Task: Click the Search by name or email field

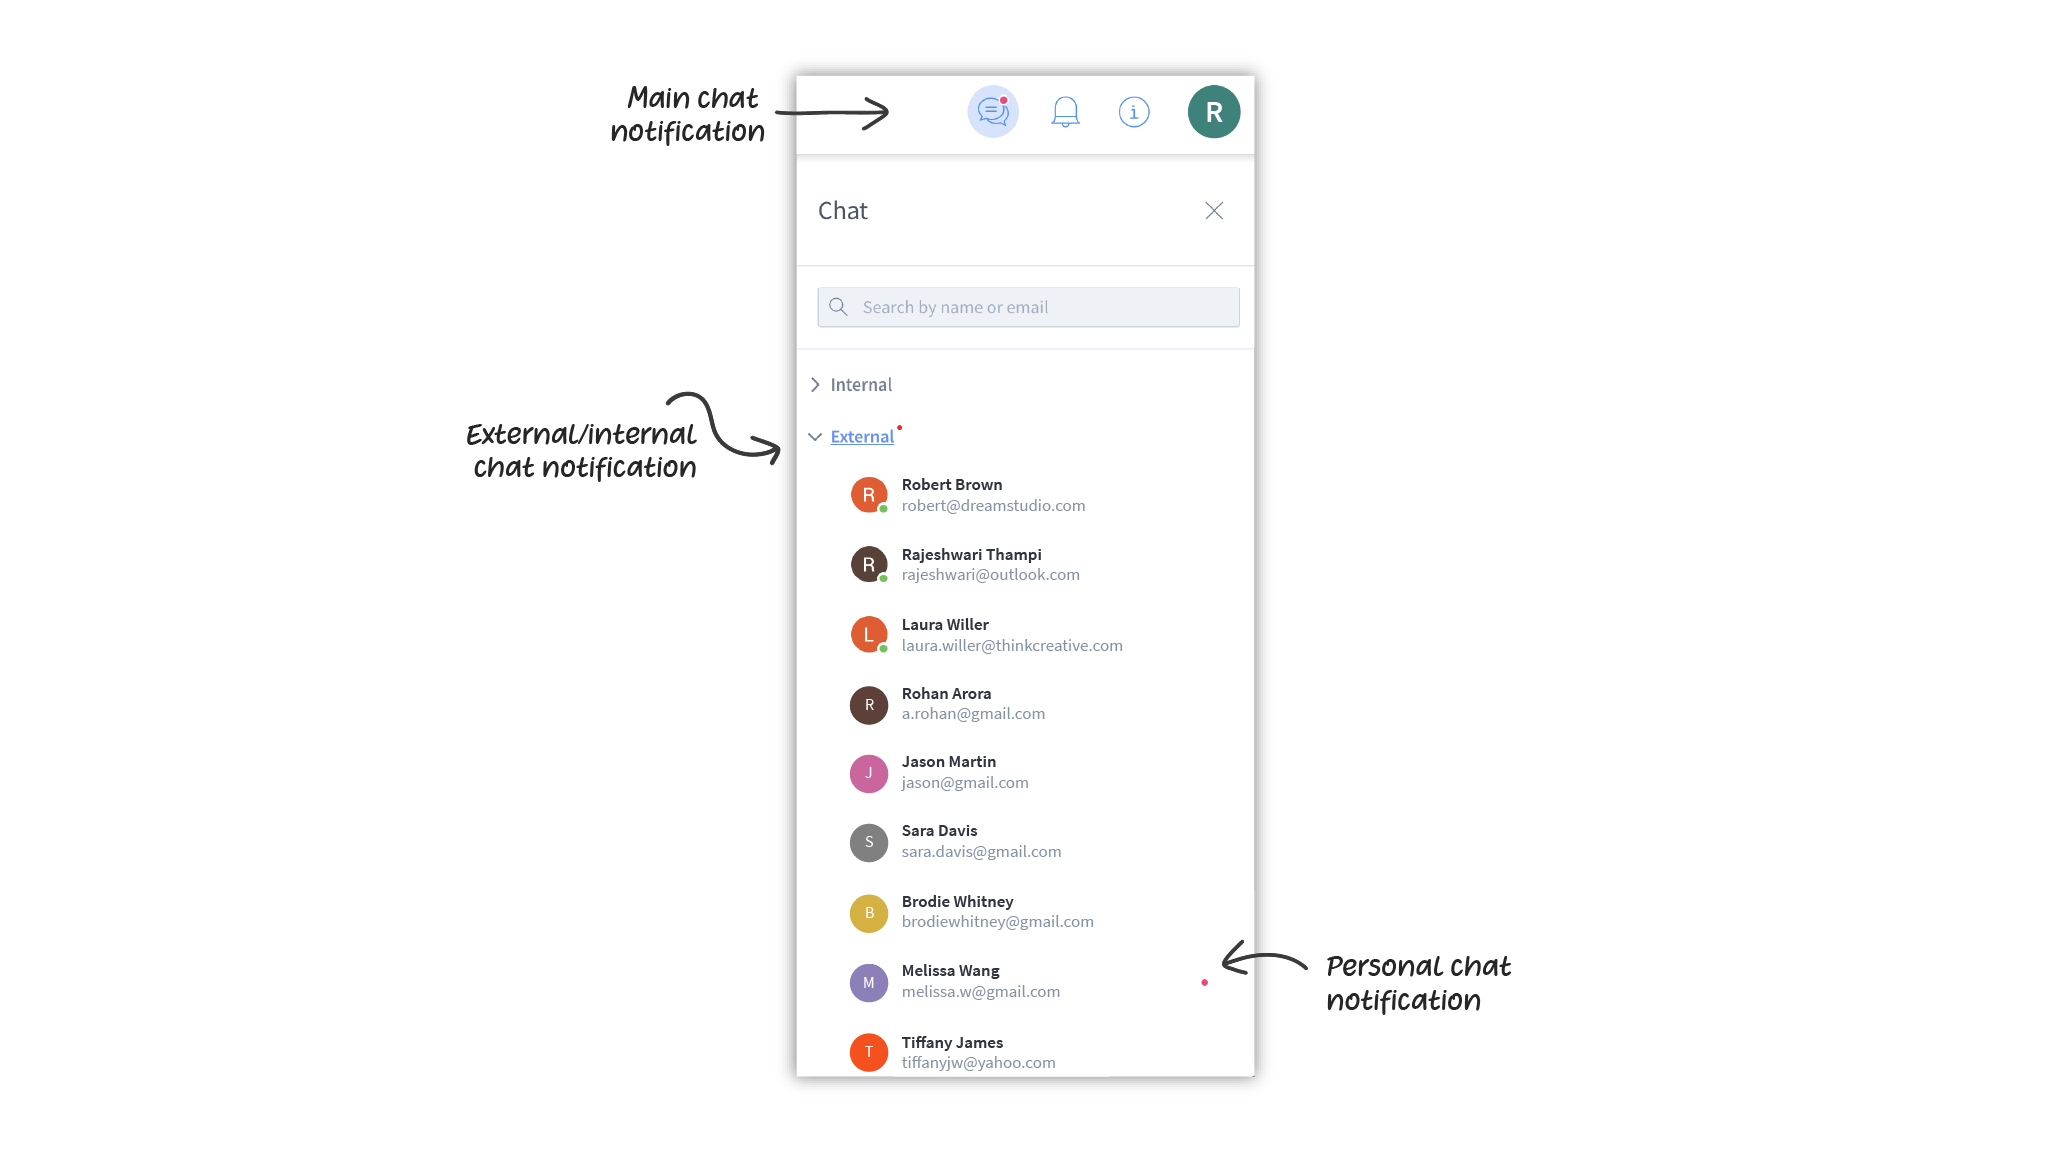Action: coord(1028,305)
